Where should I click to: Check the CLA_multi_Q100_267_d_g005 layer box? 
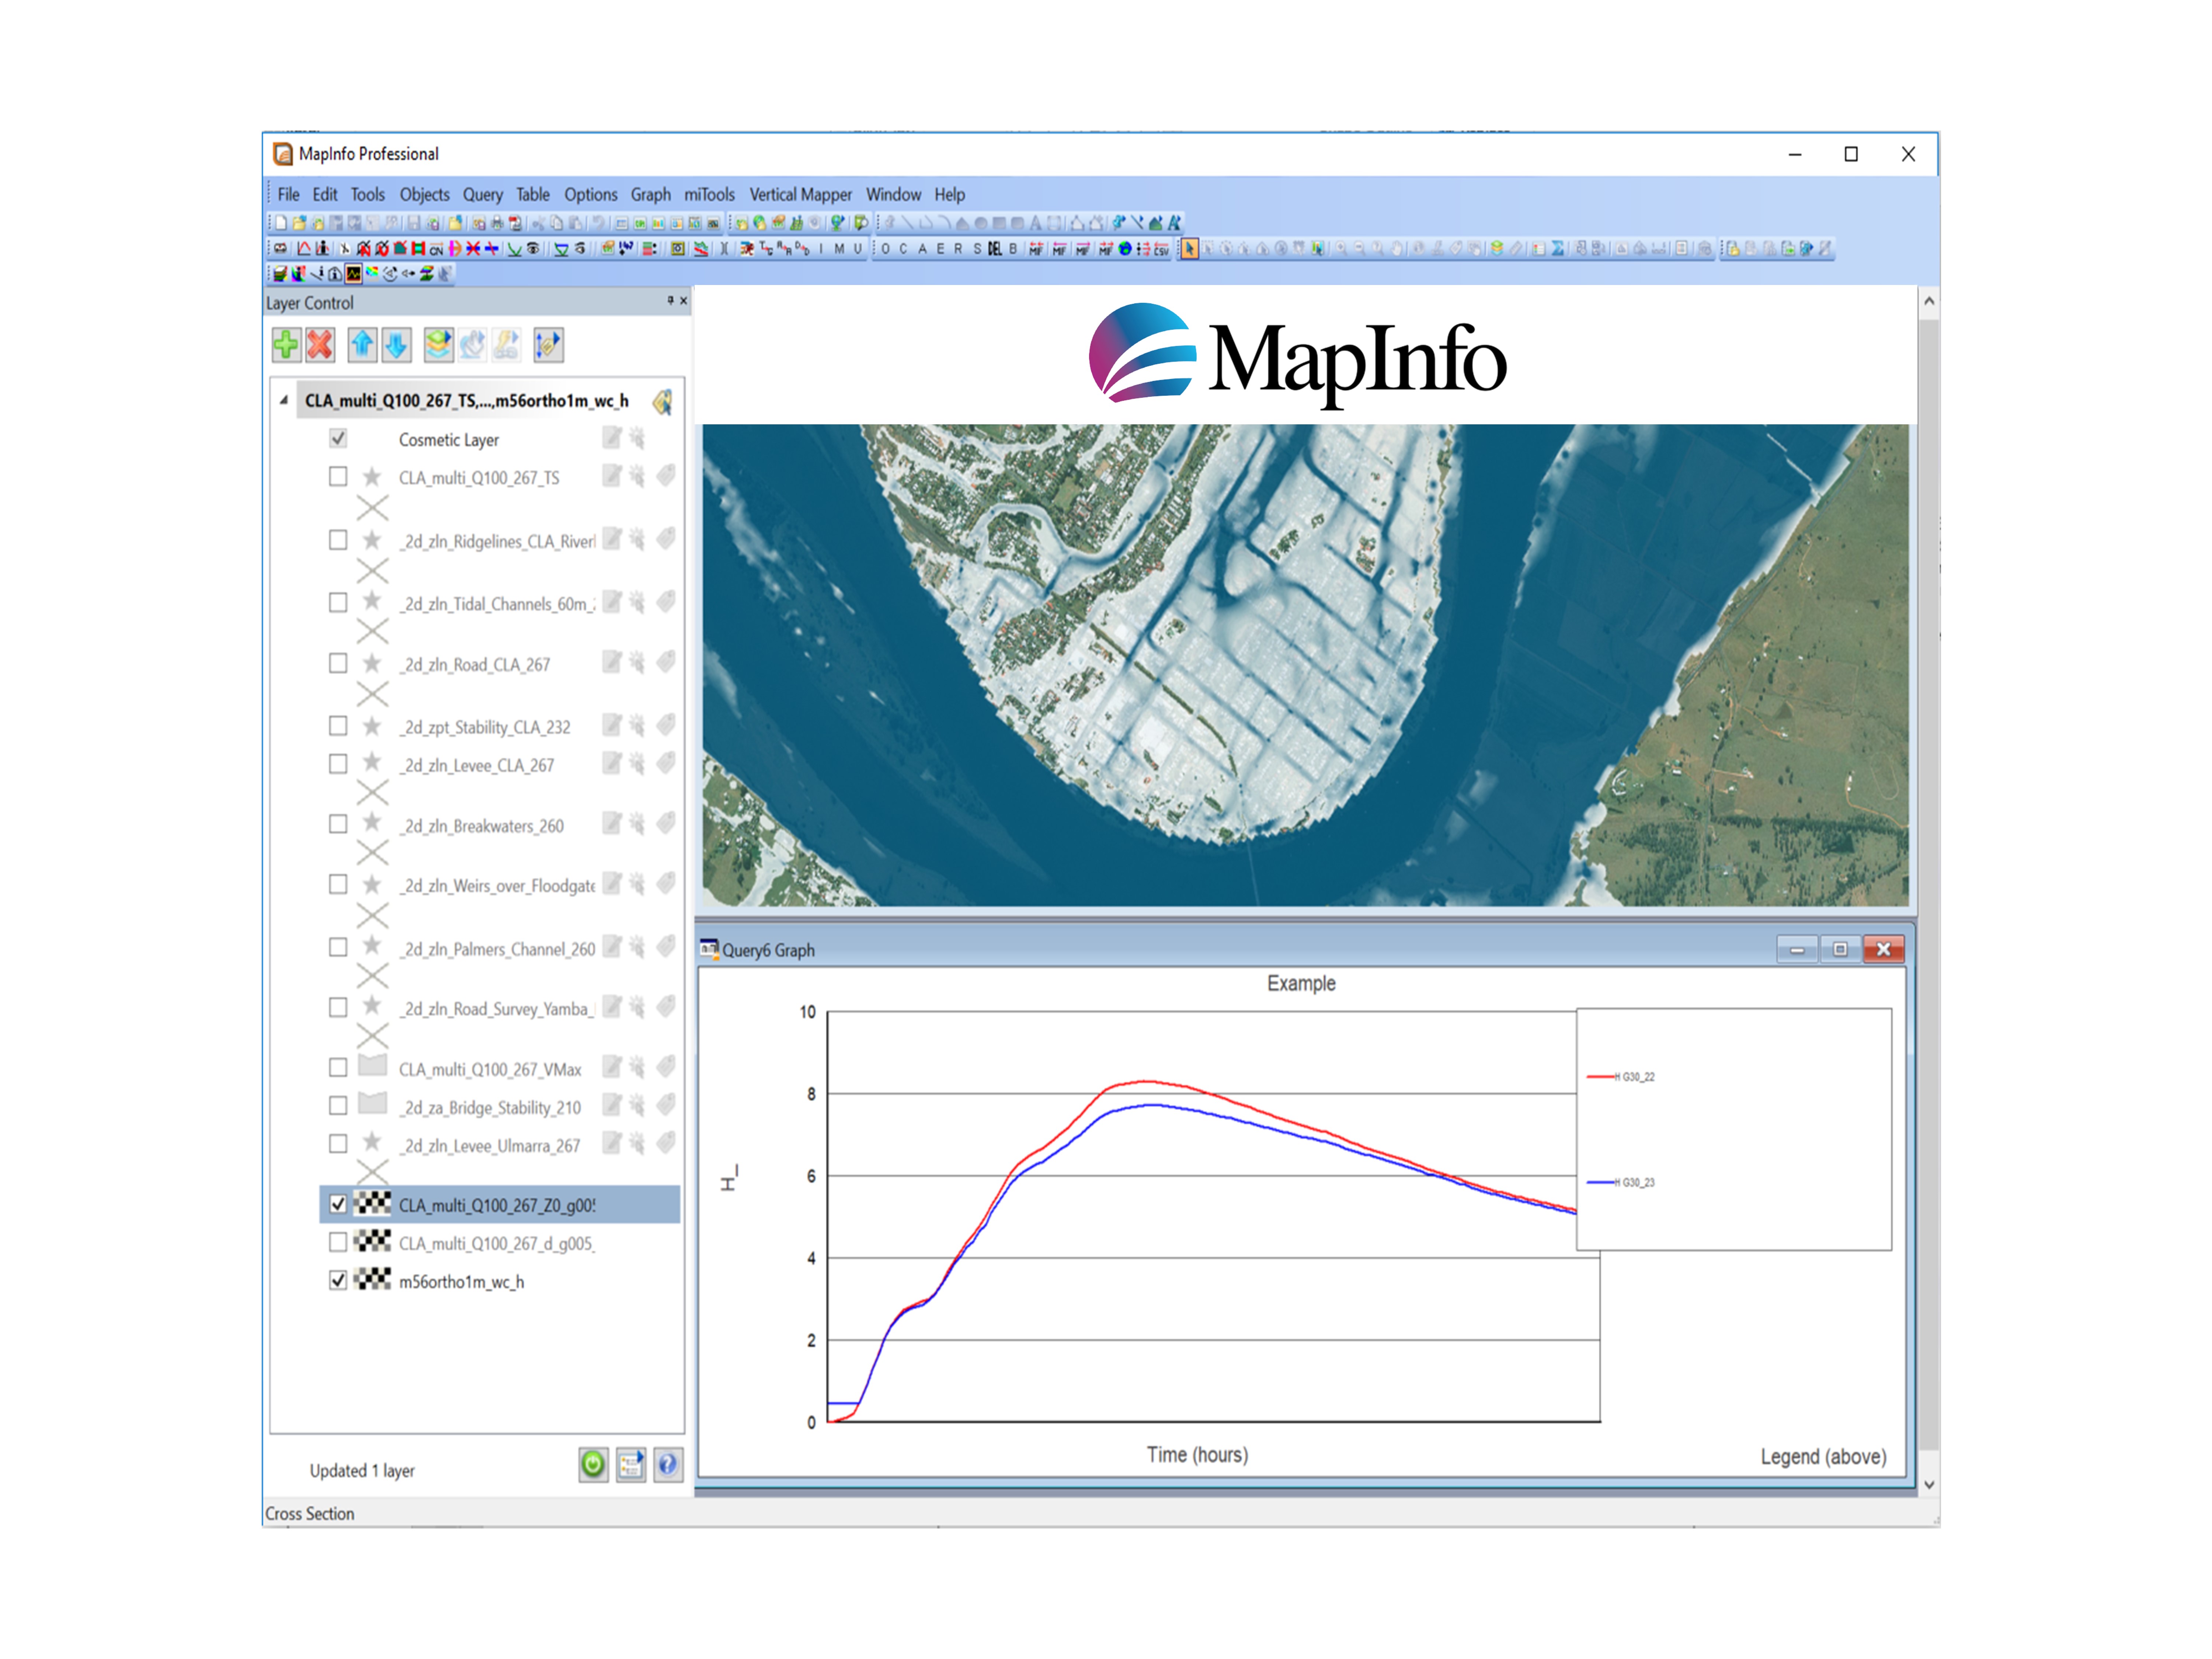coord(338,1242)
